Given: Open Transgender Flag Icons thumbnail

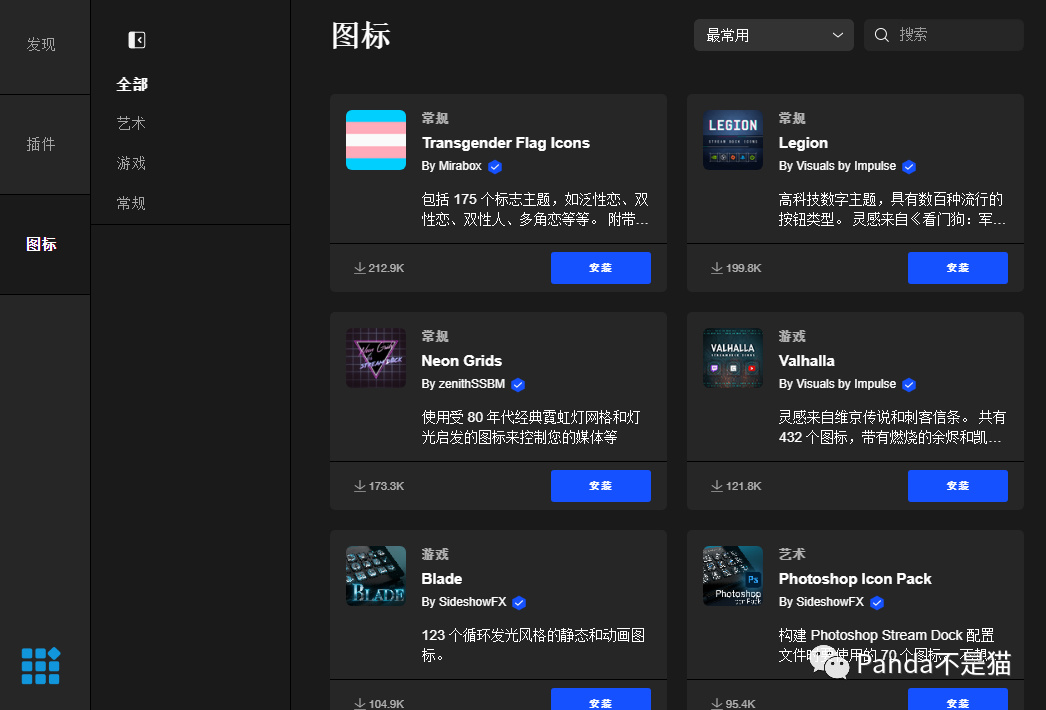Looking at the screenshot, I should pos(376,140).
